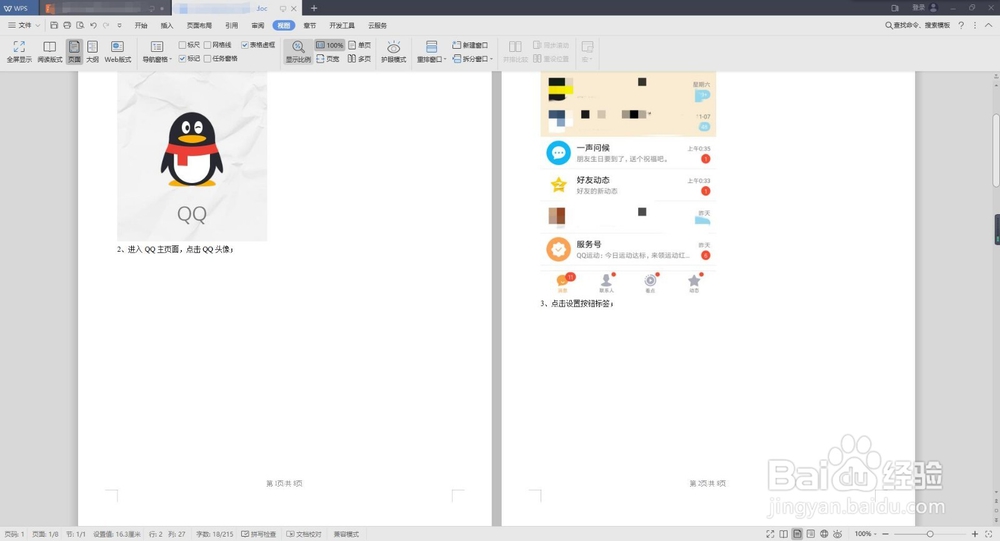The width and height of the screenshot is (1000, 541).
Task: Set ribbon zoom to 100%
Action: click(x=330, y=45)
